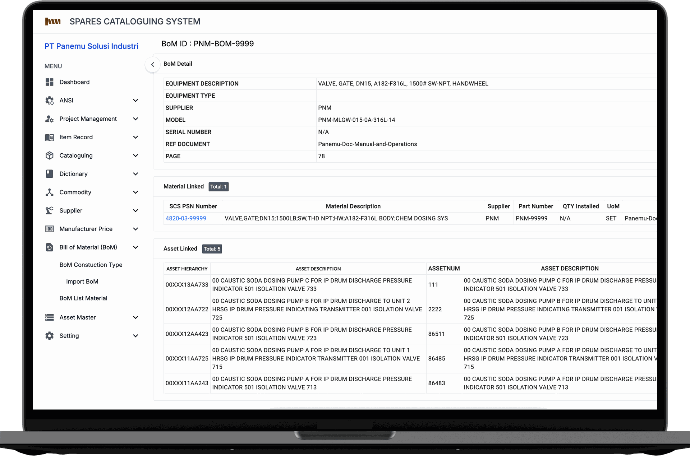Click the Setting gear icon
The height and width of the screenshot is (456, 690).
point(49,336)
